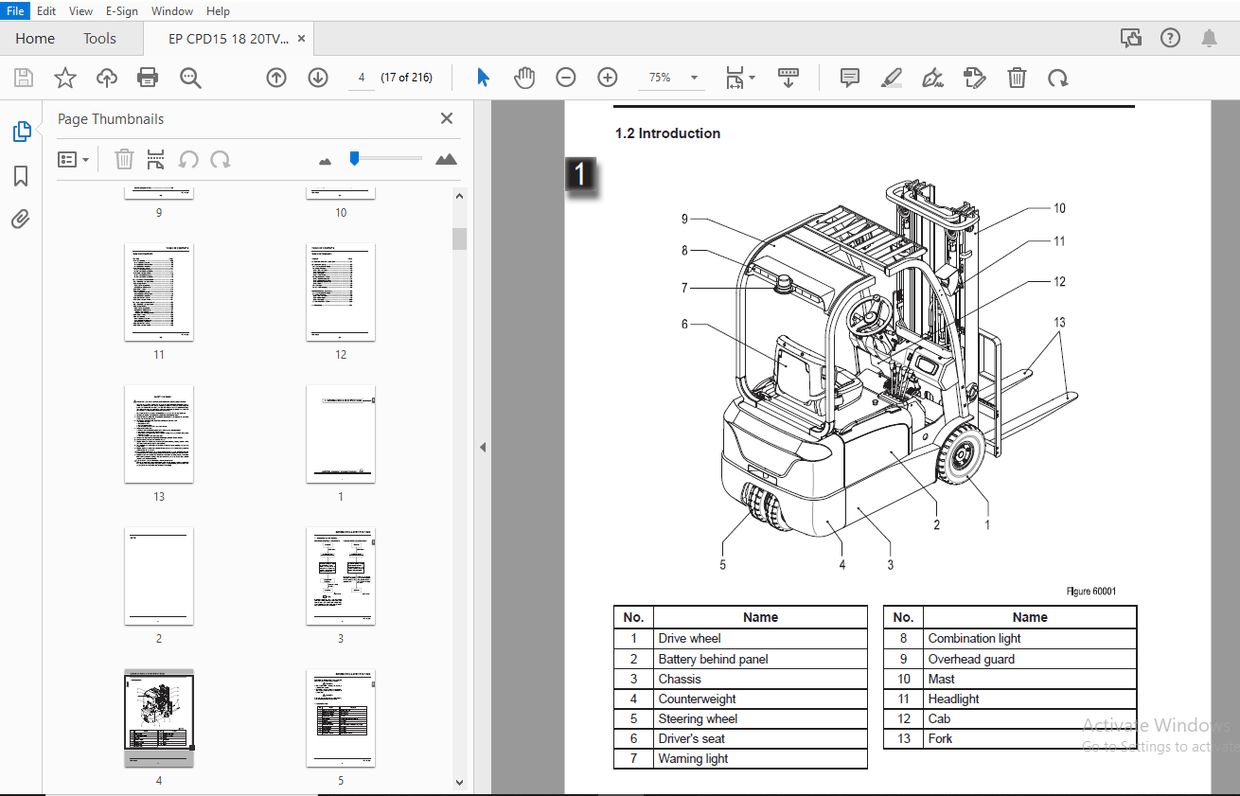This screenshot has width=1240, height=796.
Task: Rotate pages clockwise in thumbnails panel
Action: click(x=220, y=159)
